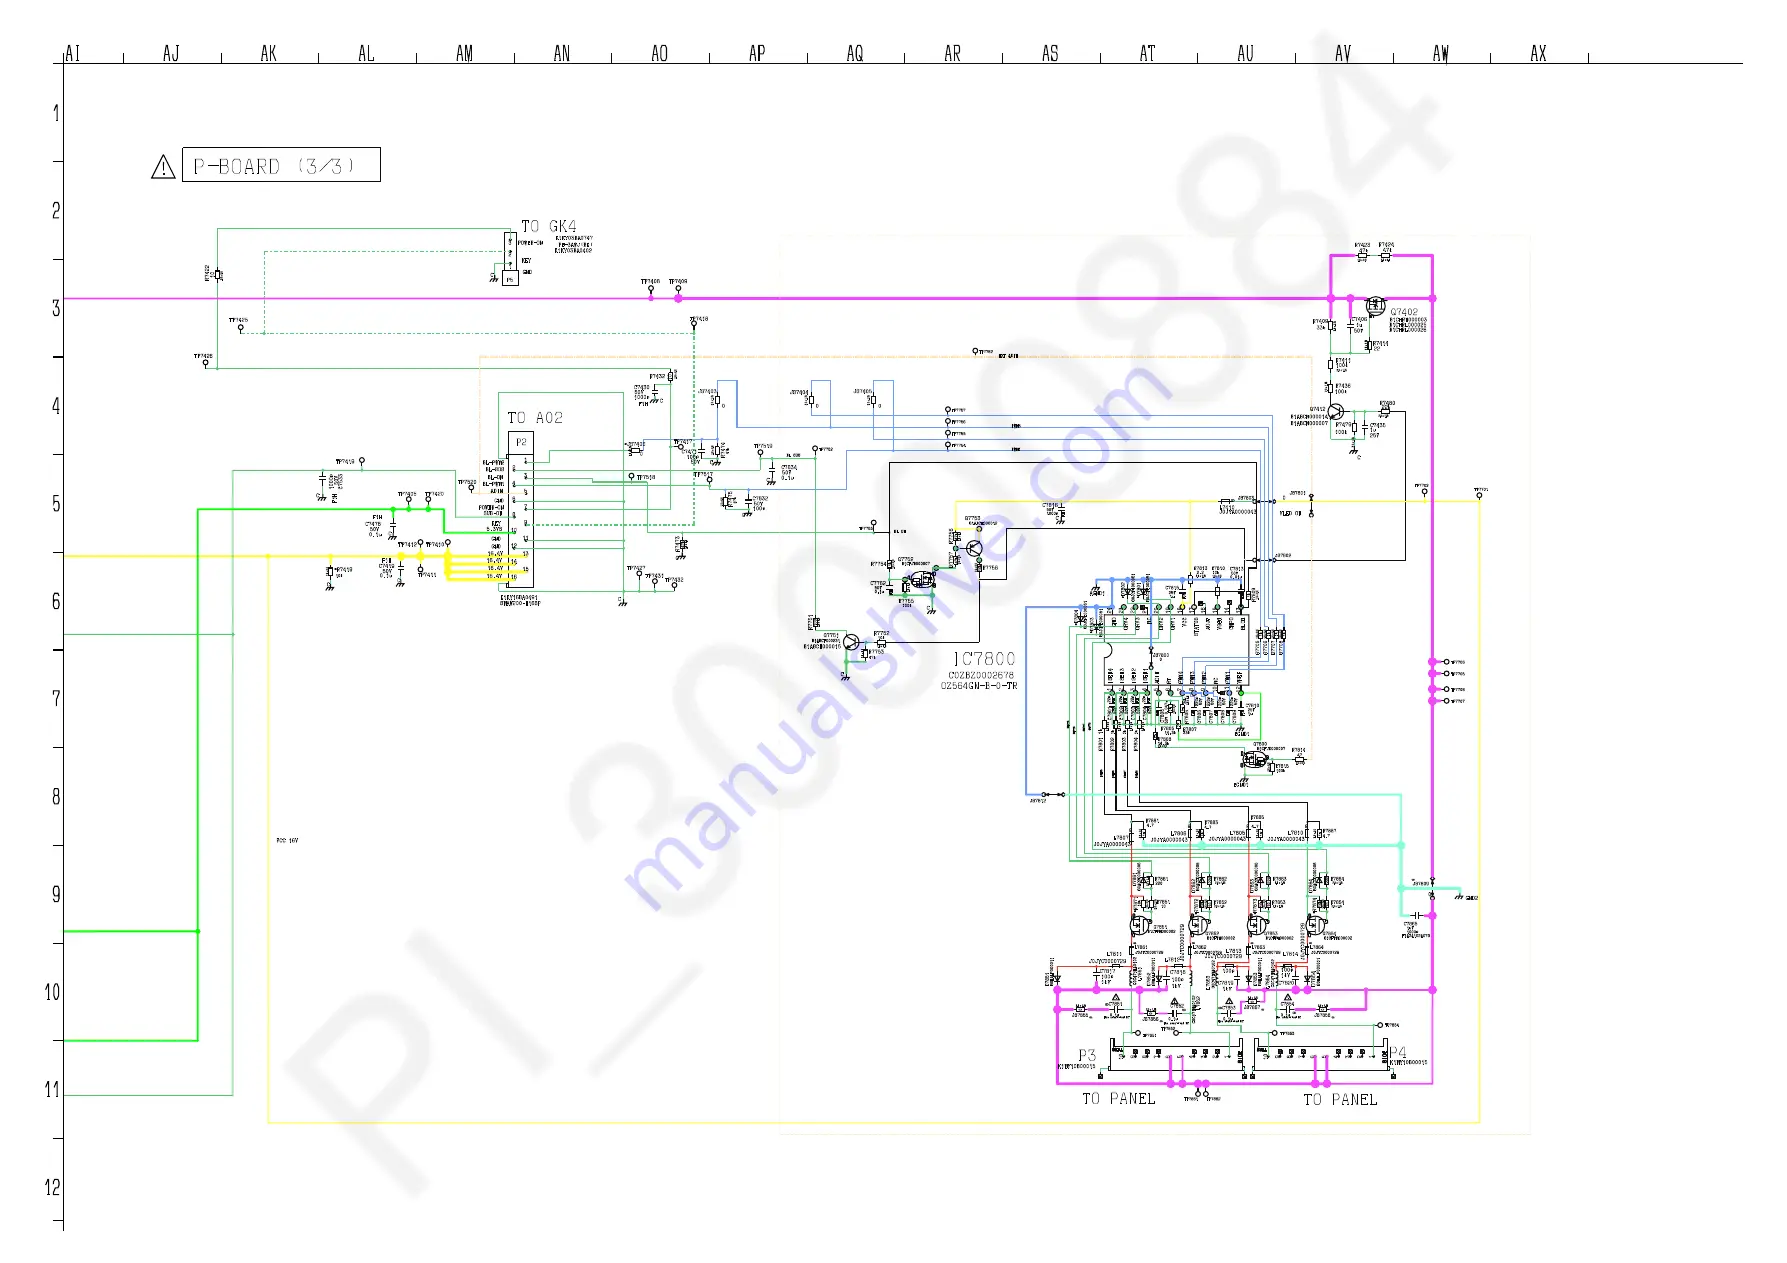Click the "L7814" inductor label
Image resolution: width=1787 pixels, height=1263 pixels.
tap(1291, 954)
